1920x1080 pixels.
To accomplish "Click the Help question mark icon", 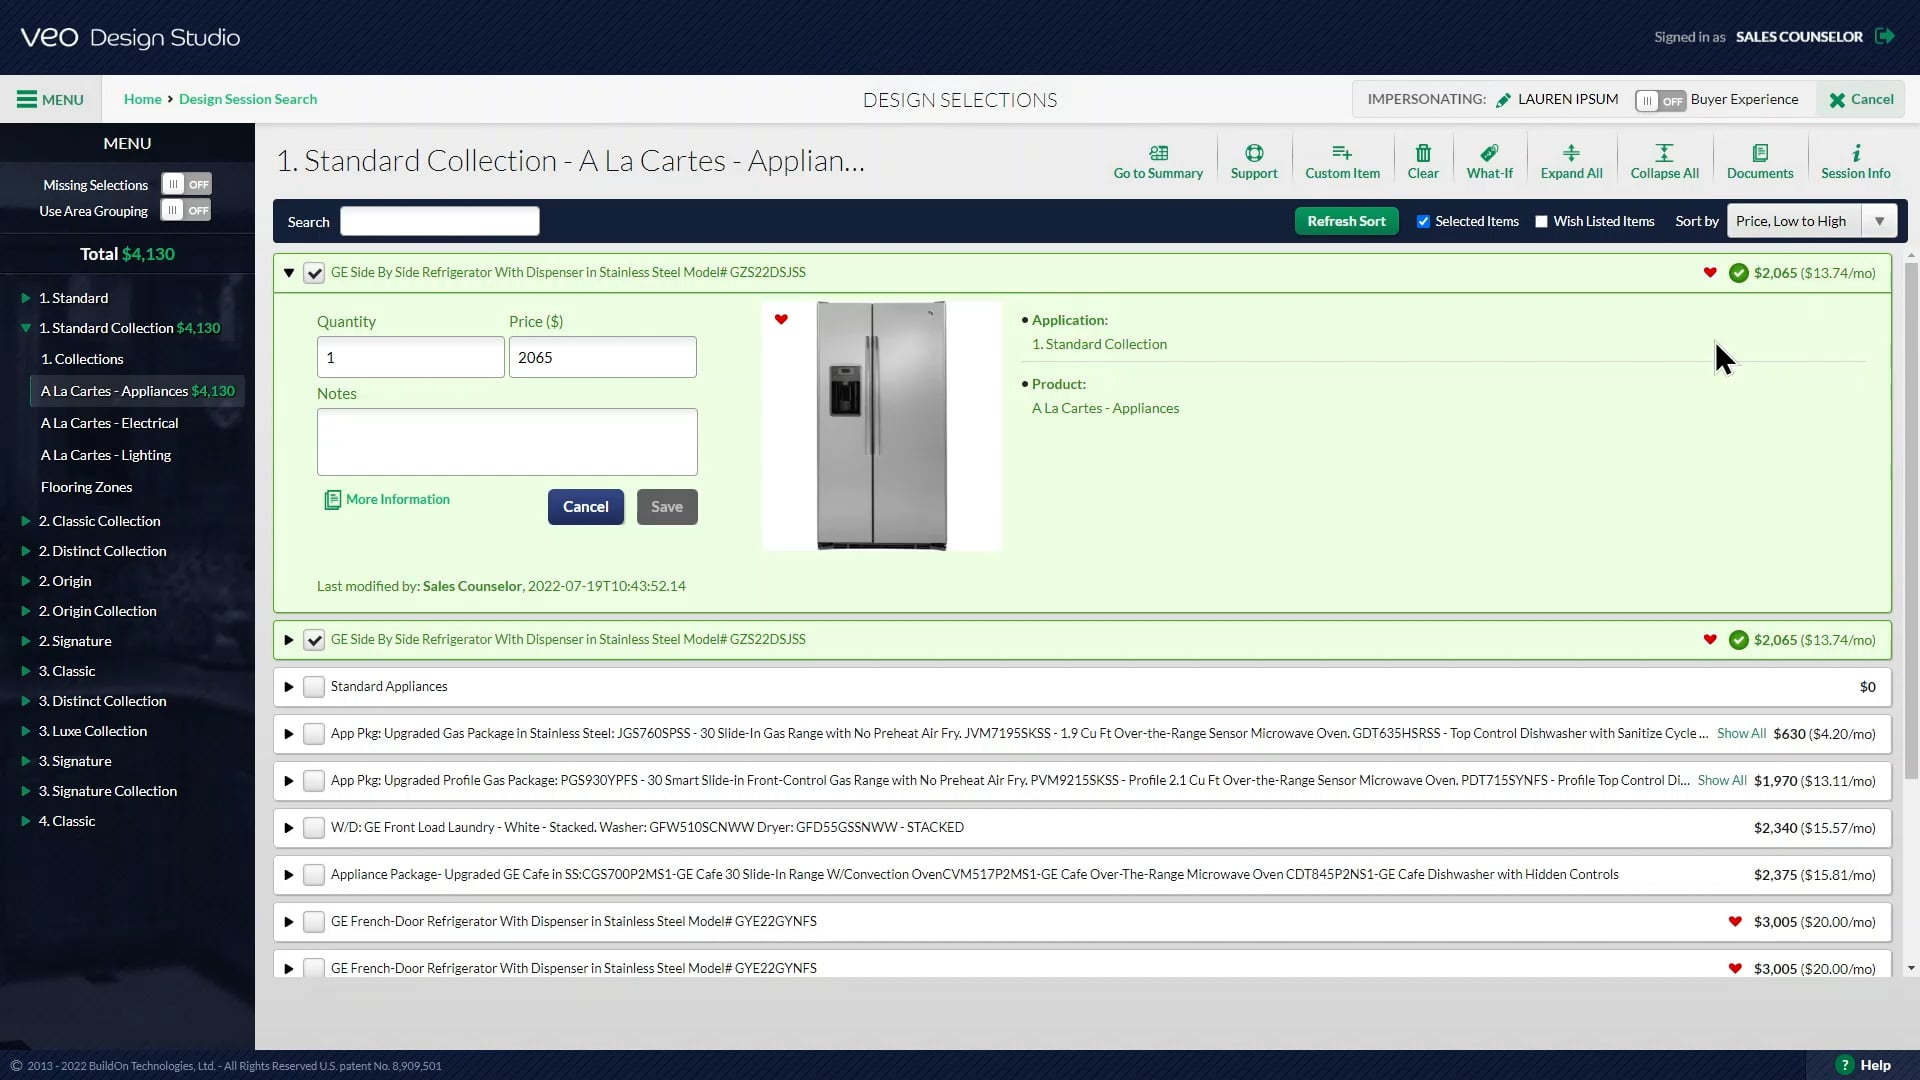I will pos(1845,1065).
